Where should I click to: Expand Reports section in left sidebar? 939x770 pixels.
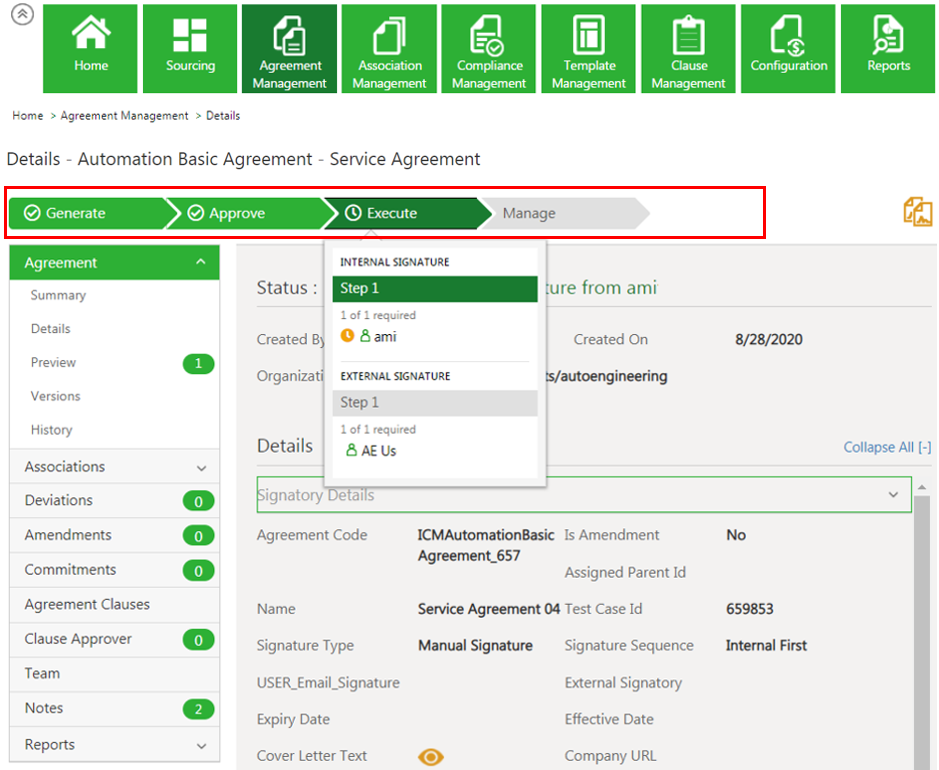point(201,746)
